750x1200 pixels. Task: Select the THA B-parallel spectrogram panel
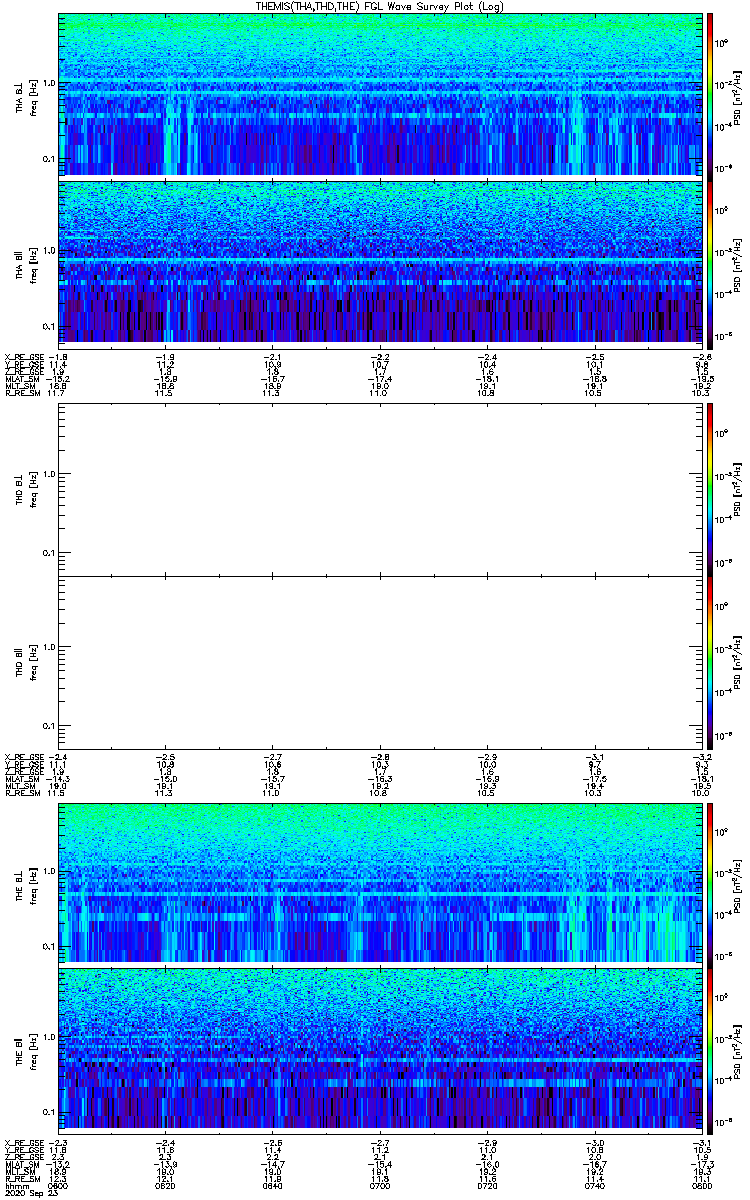pyautogui.click(x=380, y=262)
